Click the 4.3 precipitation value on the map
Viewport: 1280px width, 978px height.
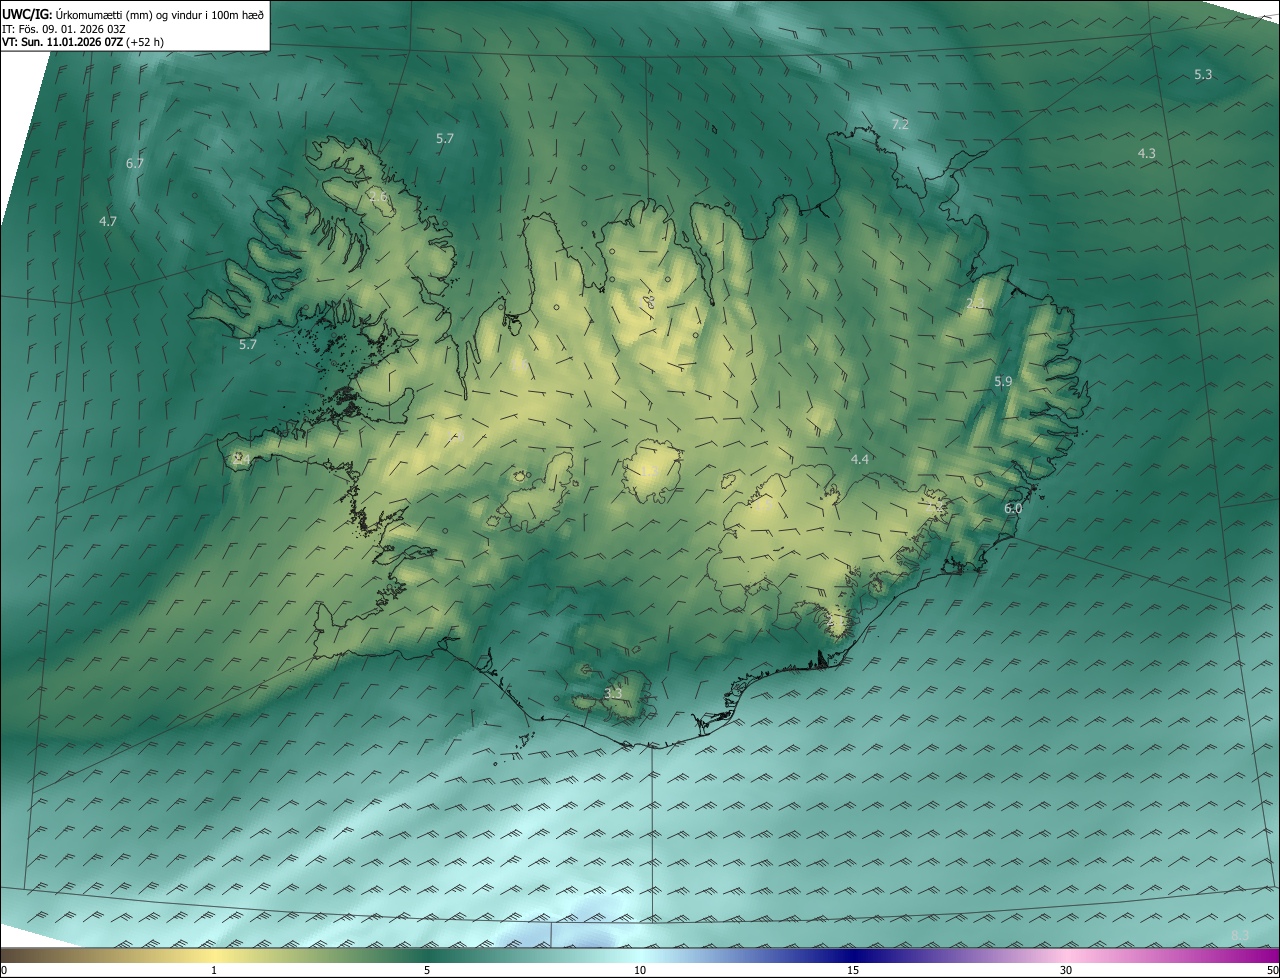(1147, 153)
